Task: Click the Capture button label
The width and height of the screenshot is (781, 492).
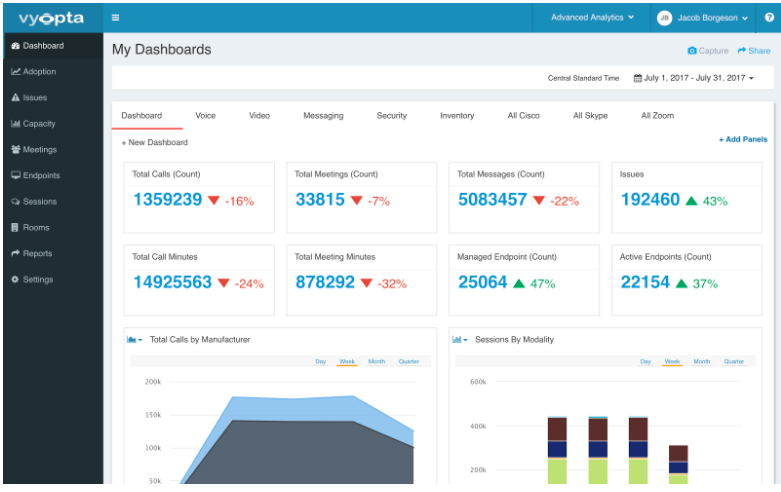Action: [713, 51]
